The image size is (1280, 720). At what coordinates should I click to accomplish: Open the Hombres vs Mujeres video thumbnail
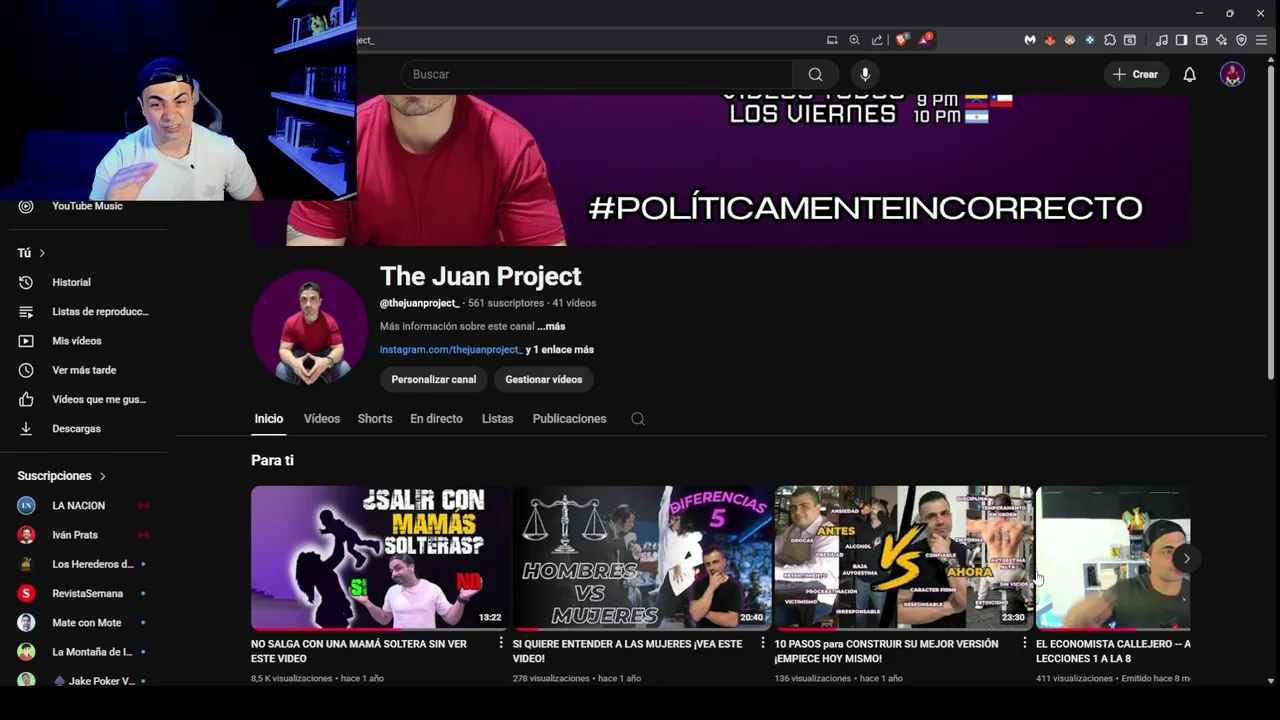click(x=642, y=558)
